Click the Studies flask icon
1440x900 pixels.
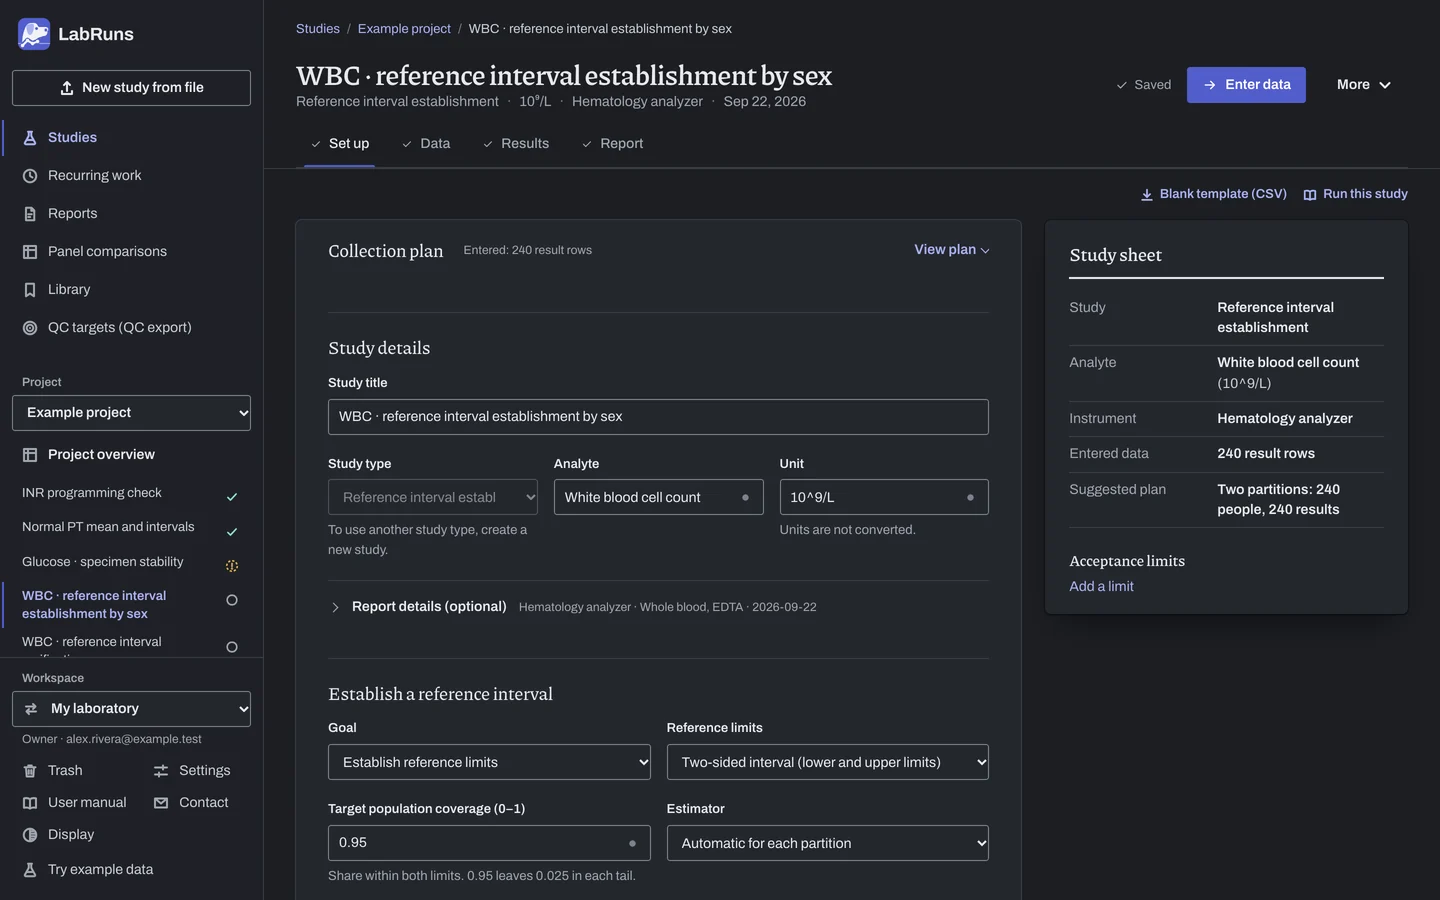click(x=30, y=138)
